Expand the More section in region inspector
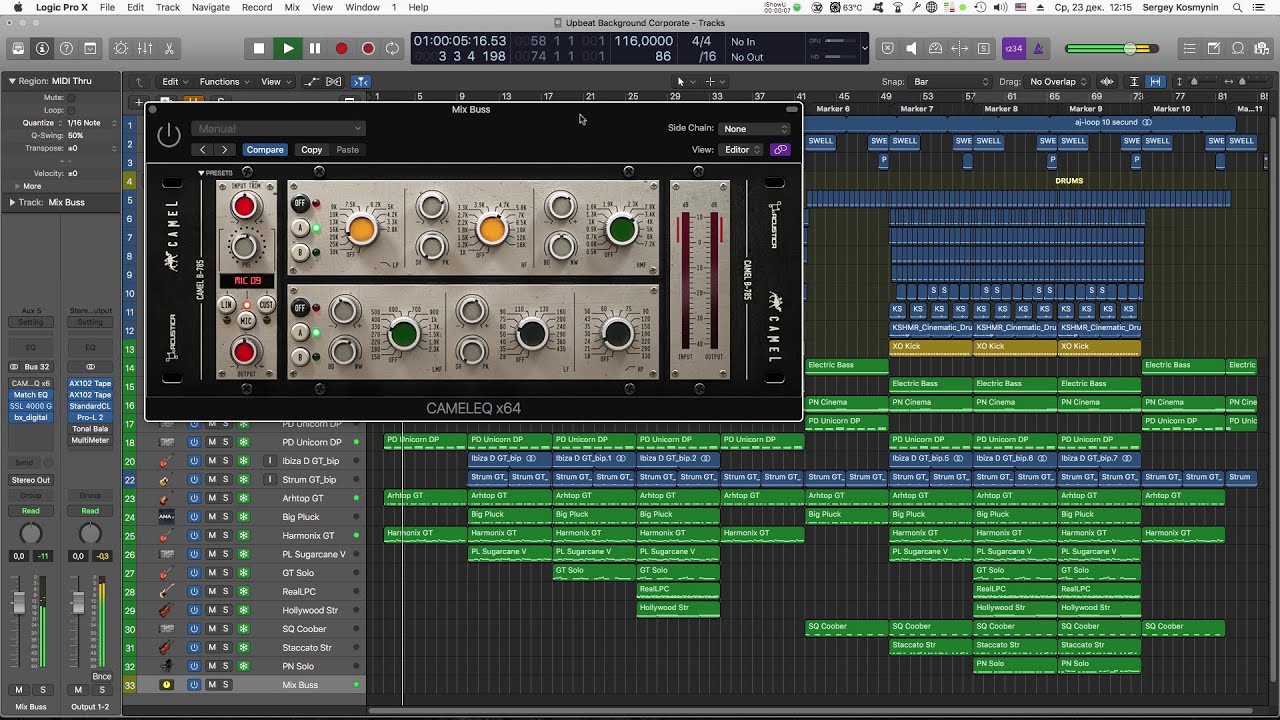The image size is (1280, 720). tap(17, 186)
